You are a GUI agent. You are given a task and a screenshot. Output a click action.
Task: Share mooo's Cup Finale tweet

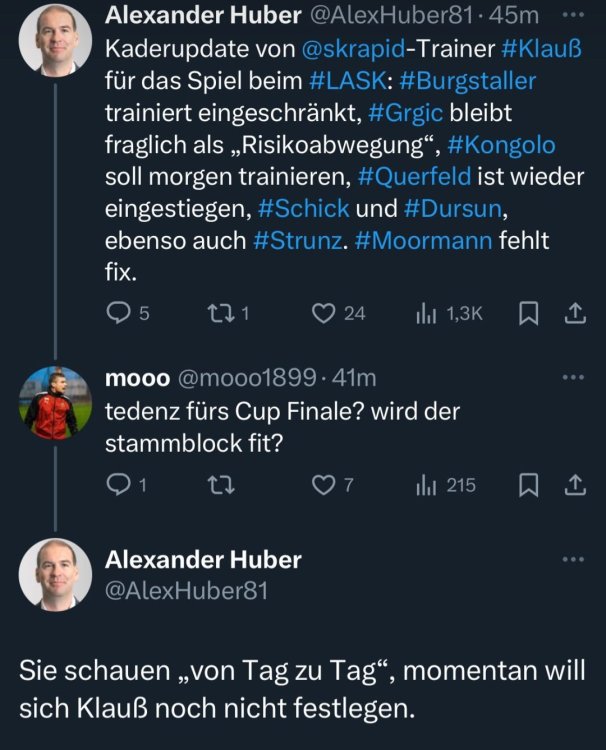[x=575, y=485]
